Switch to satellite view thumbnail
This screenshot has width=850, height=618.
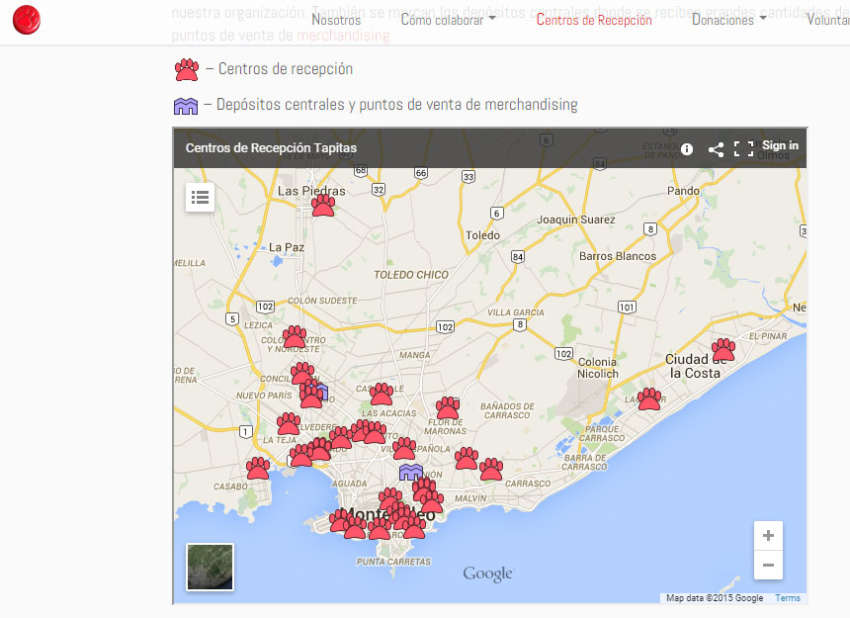click(x=210, y=567)
